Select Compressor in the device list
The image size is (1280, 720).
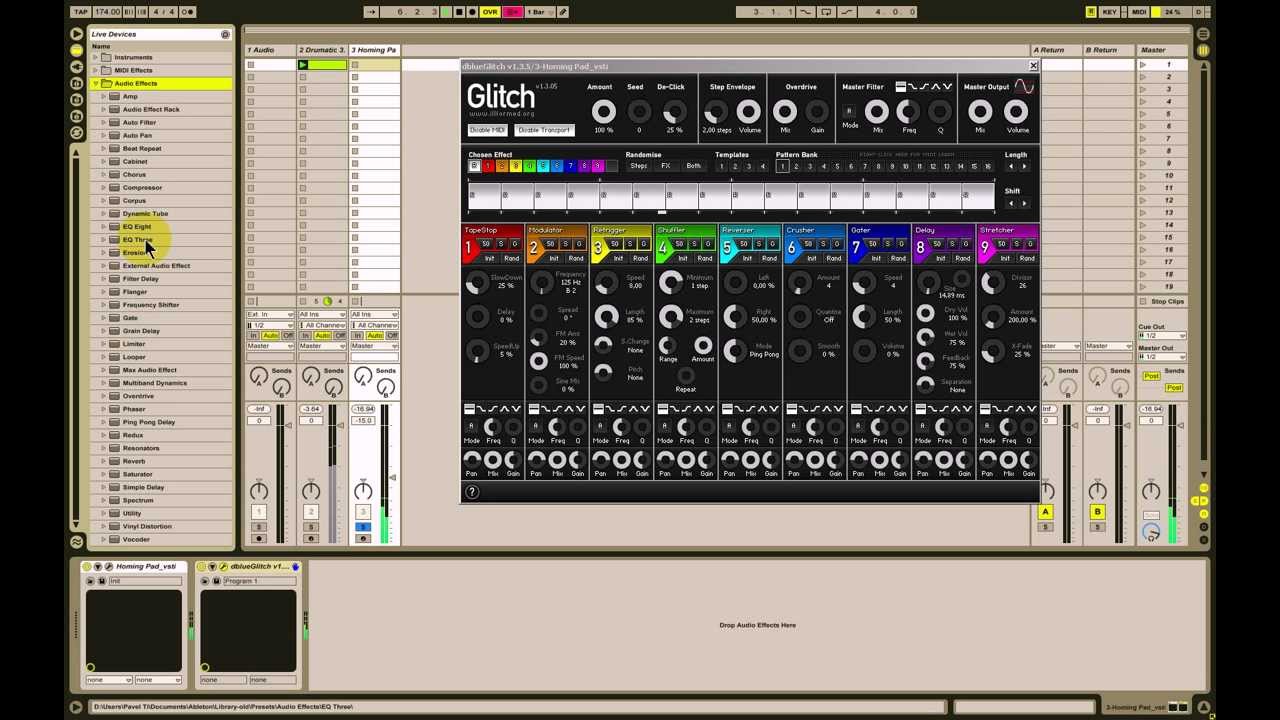[x=142, y=187]
